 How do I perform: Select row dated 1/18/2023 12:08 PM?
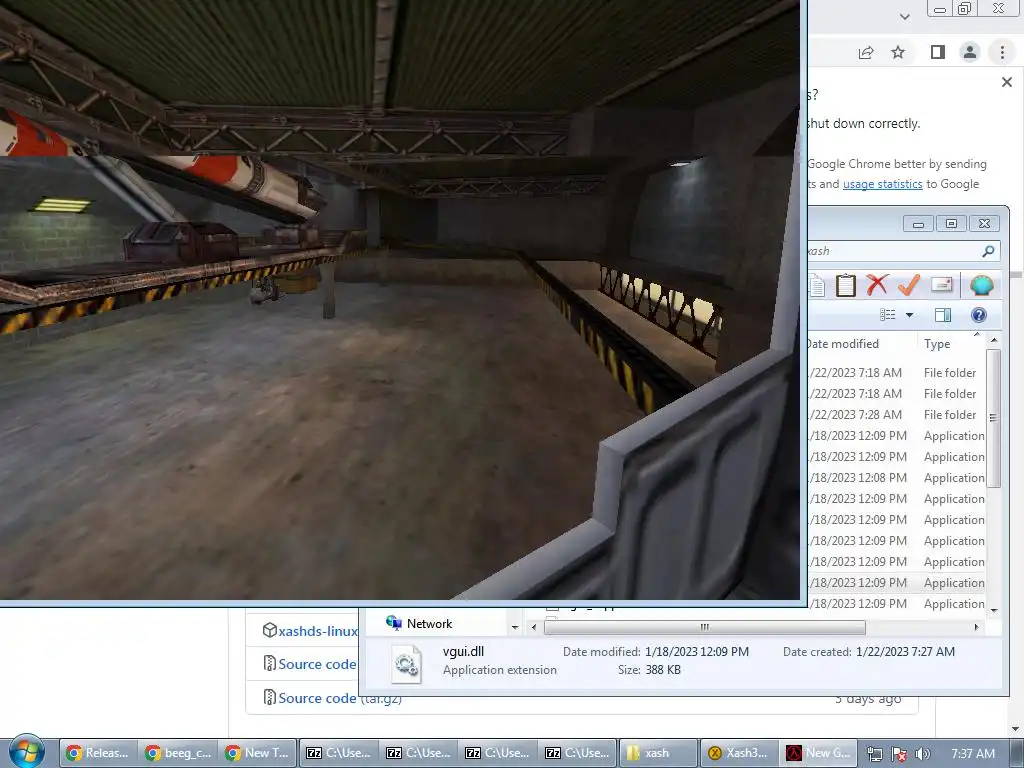pos(897,477)
